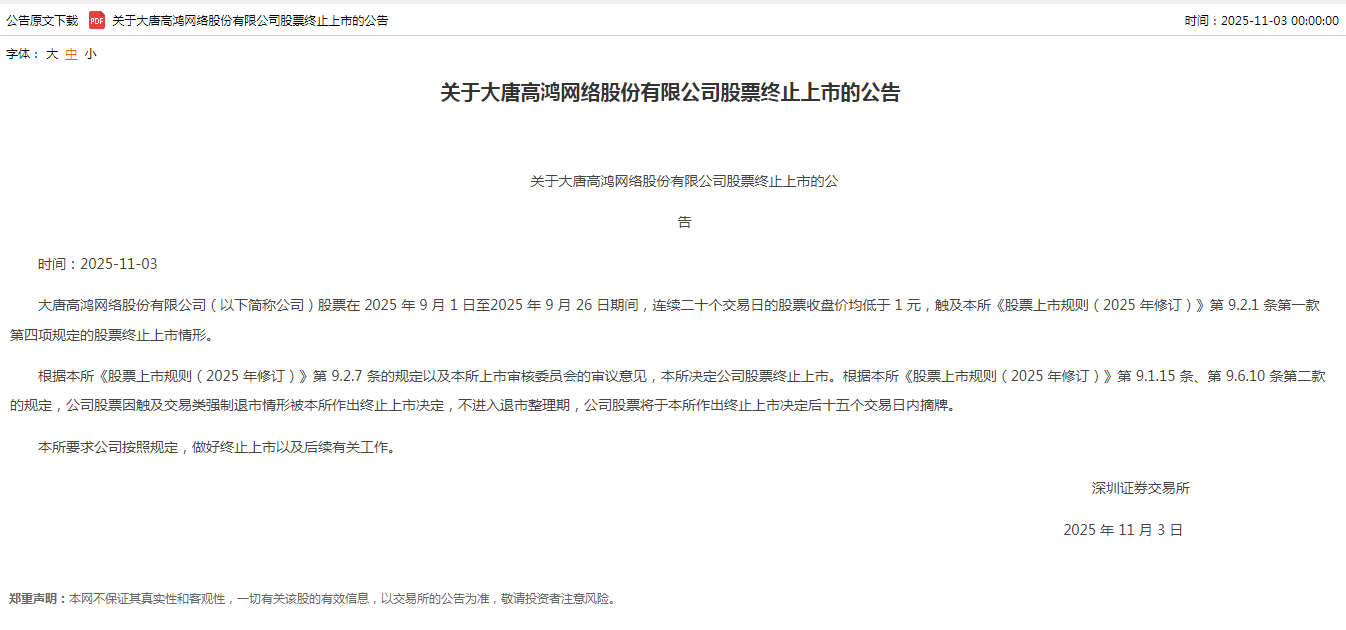Viewport: 1346px width, 630px height.
Task: Click the sentence 本所要求公司按照规定
Action: click(x=217, y=447)
